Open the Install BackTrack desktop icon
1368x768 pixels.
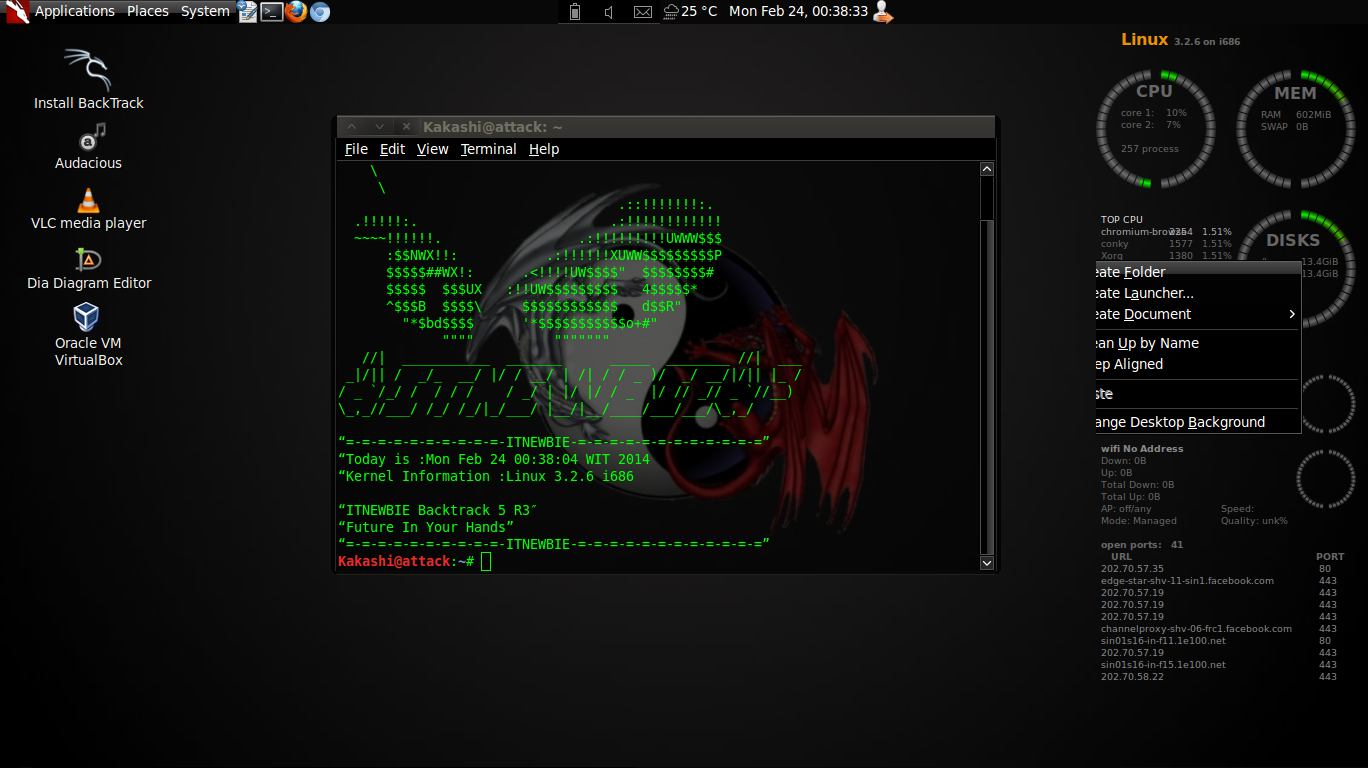tap(88, 79)
